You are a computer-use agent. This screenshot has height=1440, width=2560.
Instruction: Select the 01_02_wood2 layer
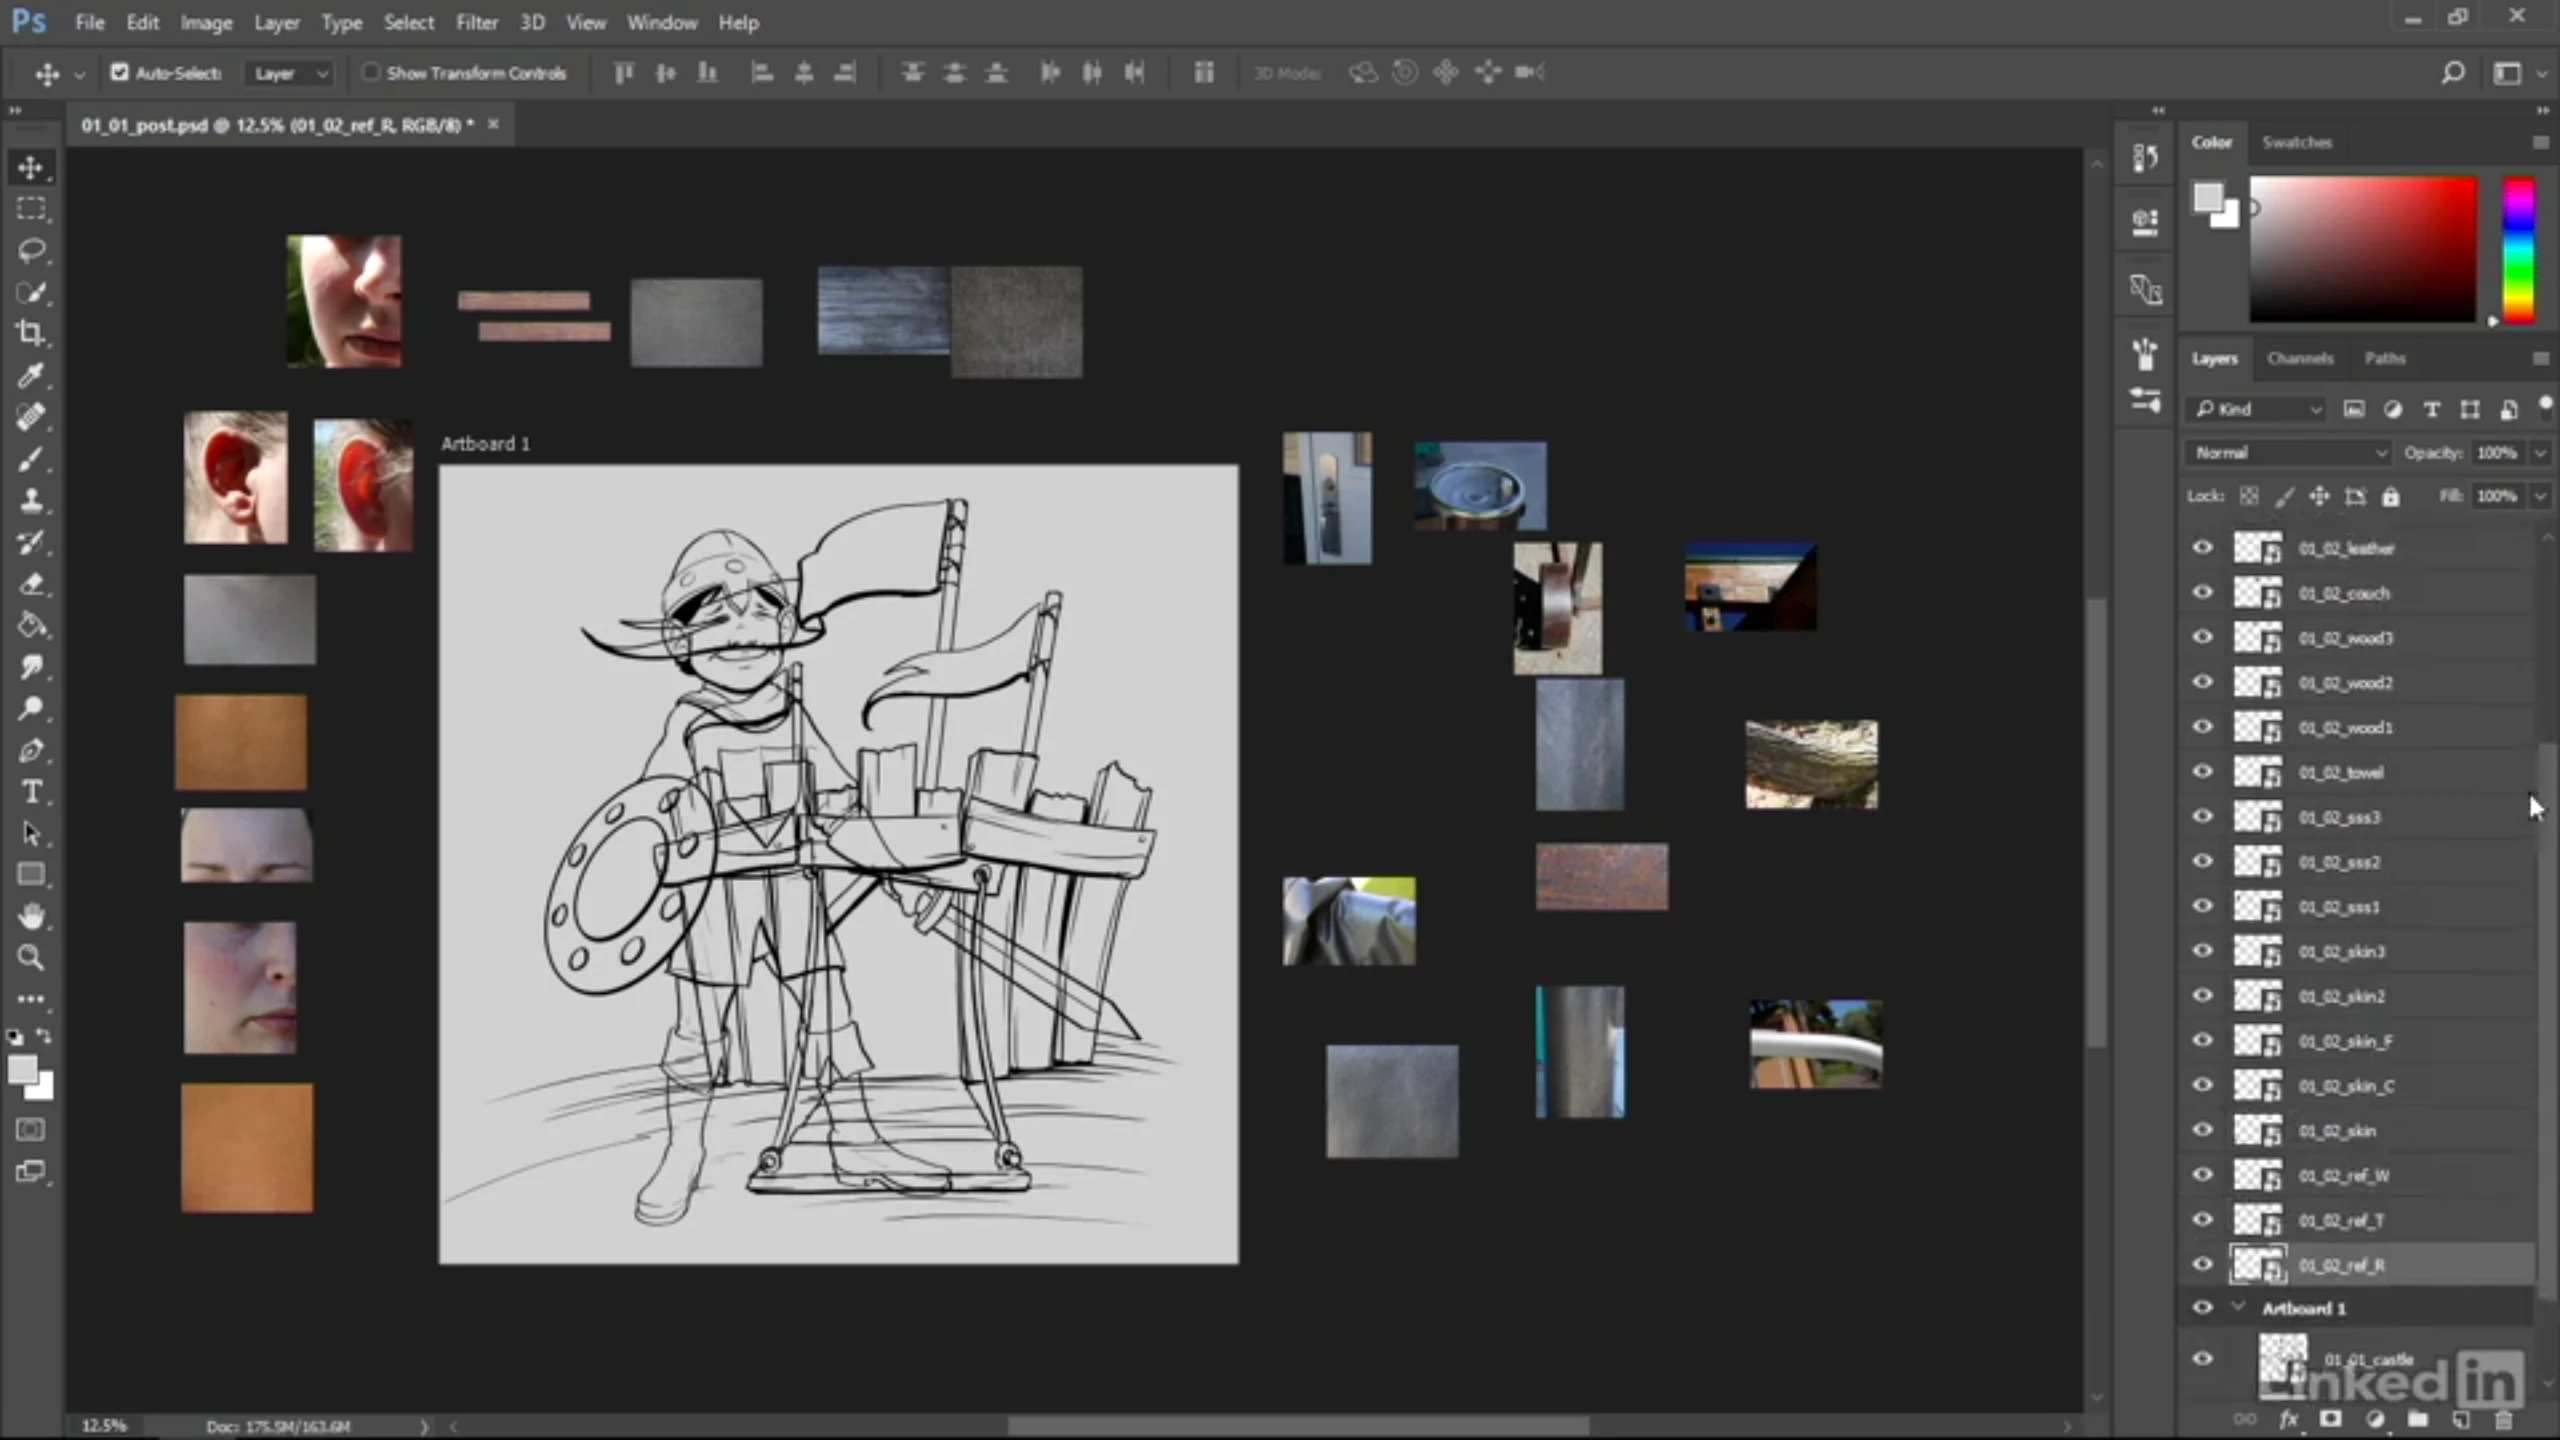click(2345, 683)
